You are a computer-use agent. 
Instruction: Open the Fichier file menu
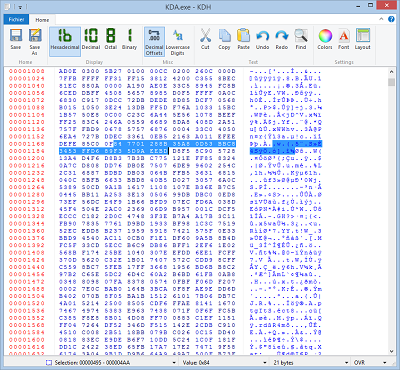[x=16, y=19]
